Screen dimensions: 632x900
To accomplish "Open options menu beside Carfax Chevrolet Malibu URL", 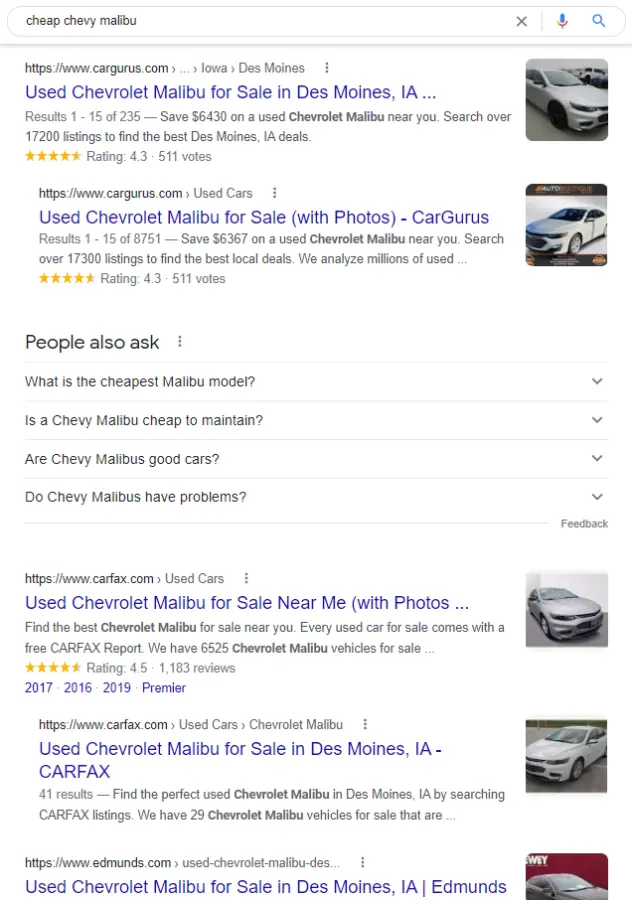I will click(365, 724).
